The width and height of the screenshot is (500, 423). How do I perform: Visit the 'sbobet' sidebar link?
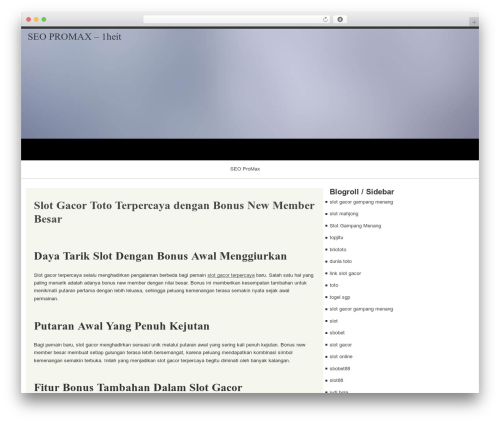[x=337, y=333]
